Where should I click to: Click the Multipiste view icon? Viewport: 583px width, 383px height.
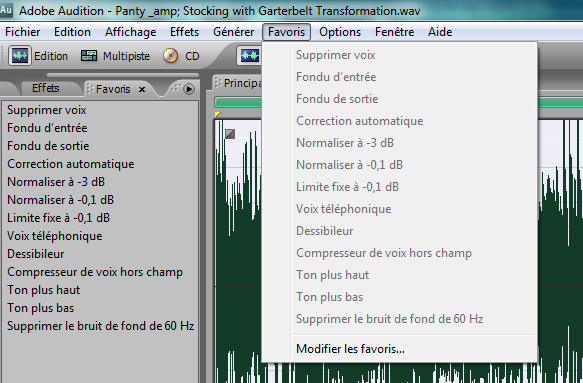(89, 56)
